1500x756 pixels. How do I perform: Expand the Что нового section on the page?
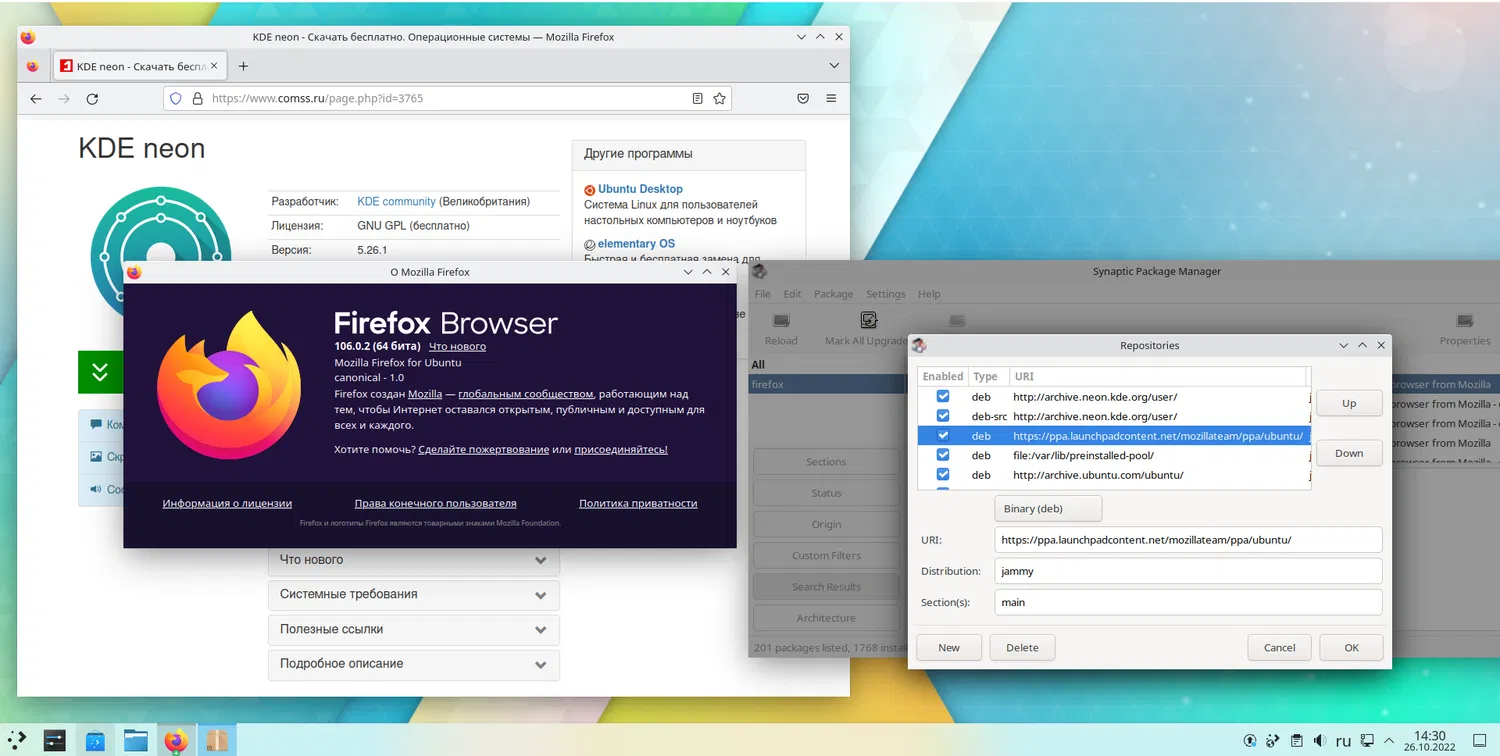pos(414,560)
